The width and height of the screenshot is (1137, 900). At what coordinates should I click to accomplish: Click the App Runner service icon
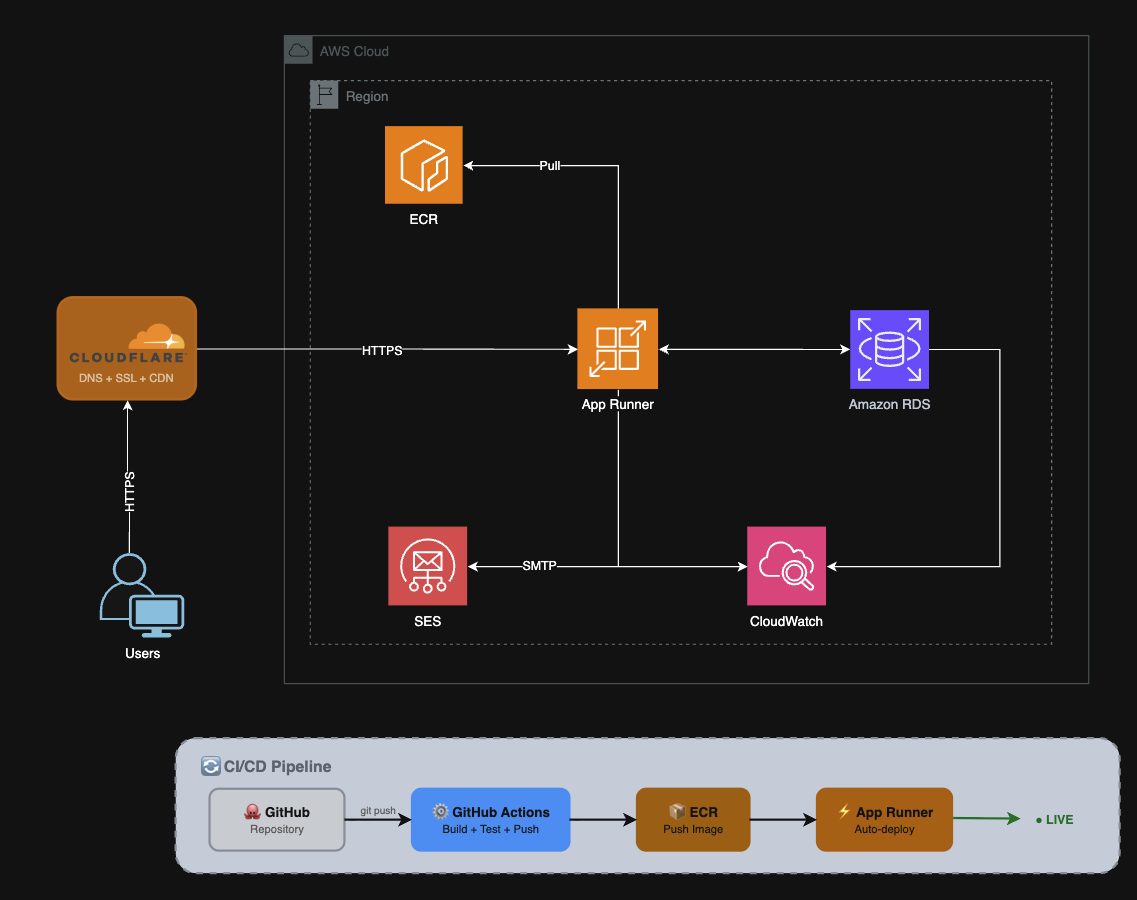tap(617, 349)
